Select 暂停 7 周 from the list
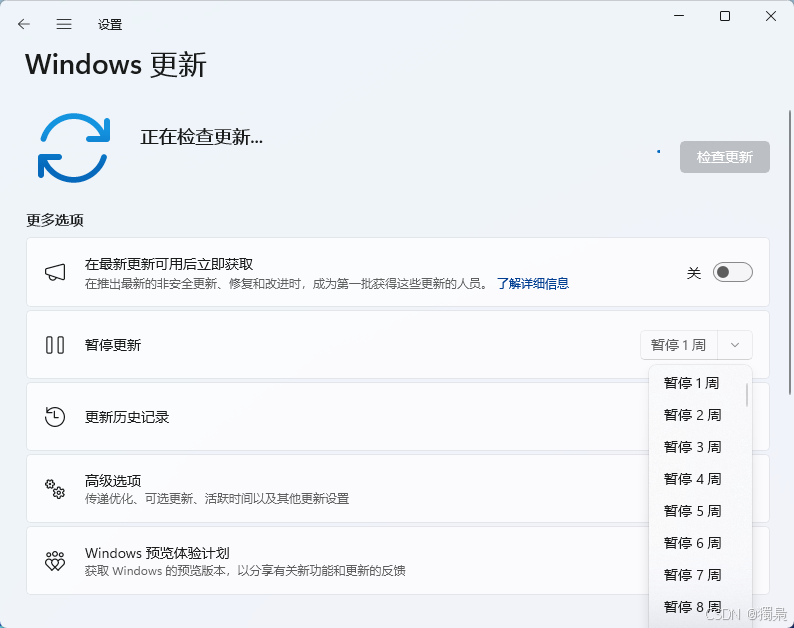 tap(692, 574)
